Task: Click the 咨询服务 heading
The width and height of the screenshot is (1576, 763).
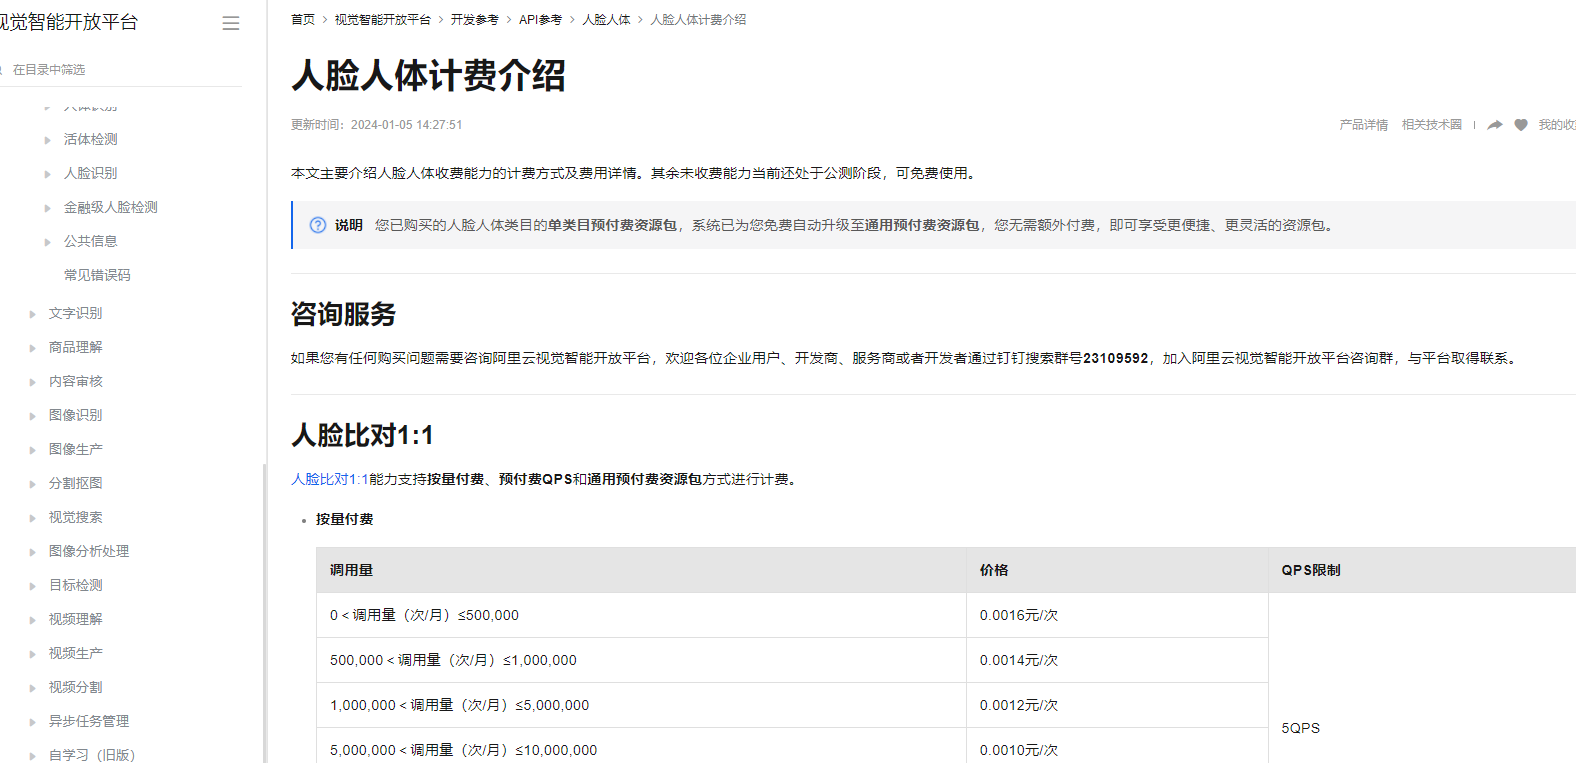Action: point(343,314)
